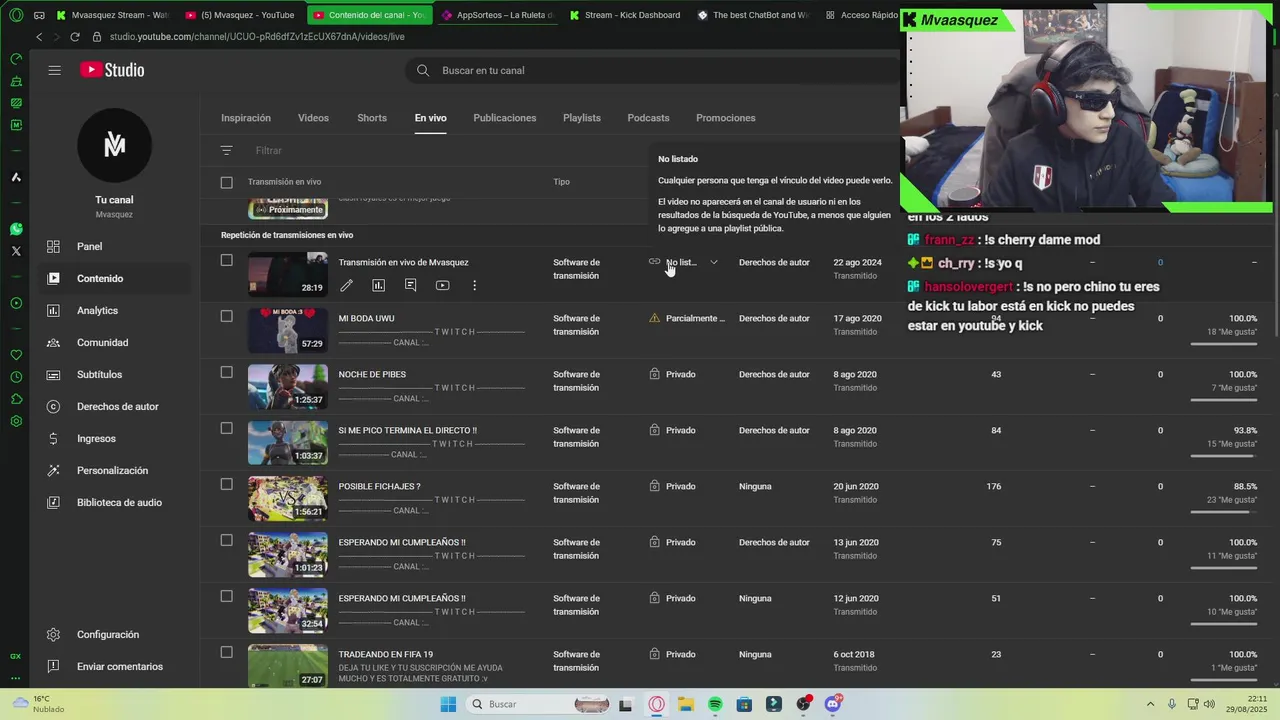
Task: Open GX Control speedometer icon in sidebar
Action: click(16, 59)
